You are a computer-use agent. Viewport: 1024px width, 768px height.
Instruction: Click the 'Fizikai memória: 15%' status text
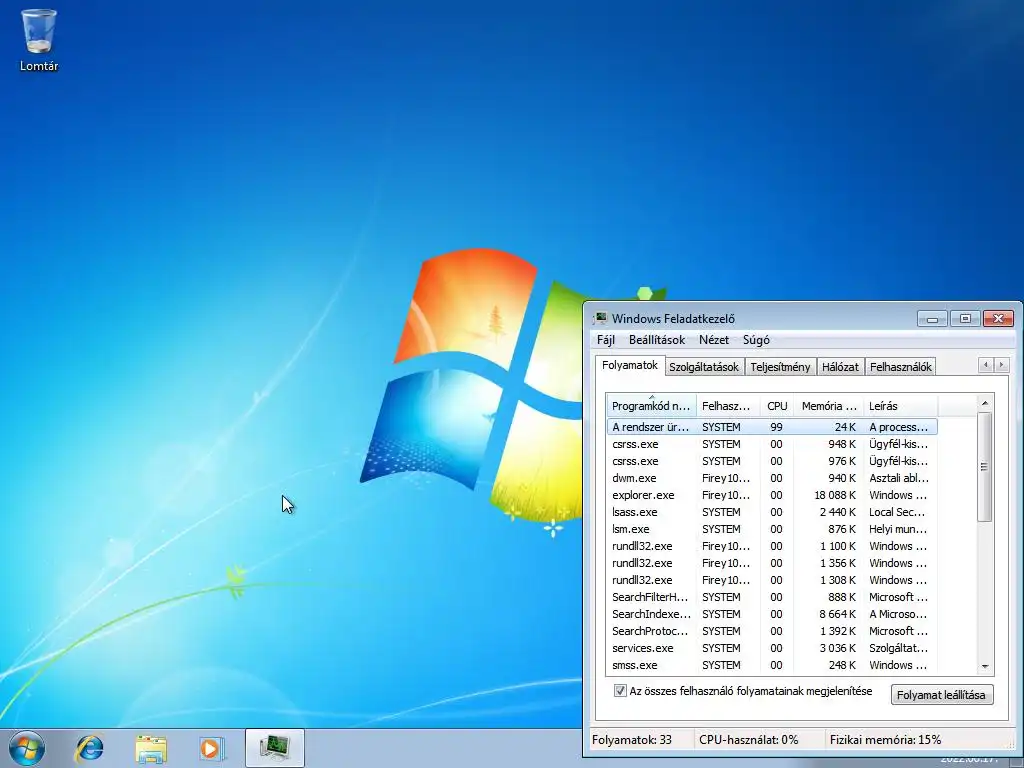click(x=885, y=740)
